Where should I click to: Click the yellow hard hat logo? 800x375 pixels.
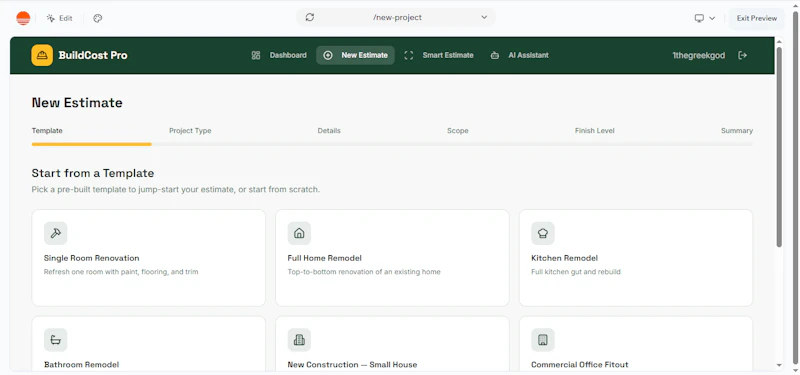coord(42,55)
